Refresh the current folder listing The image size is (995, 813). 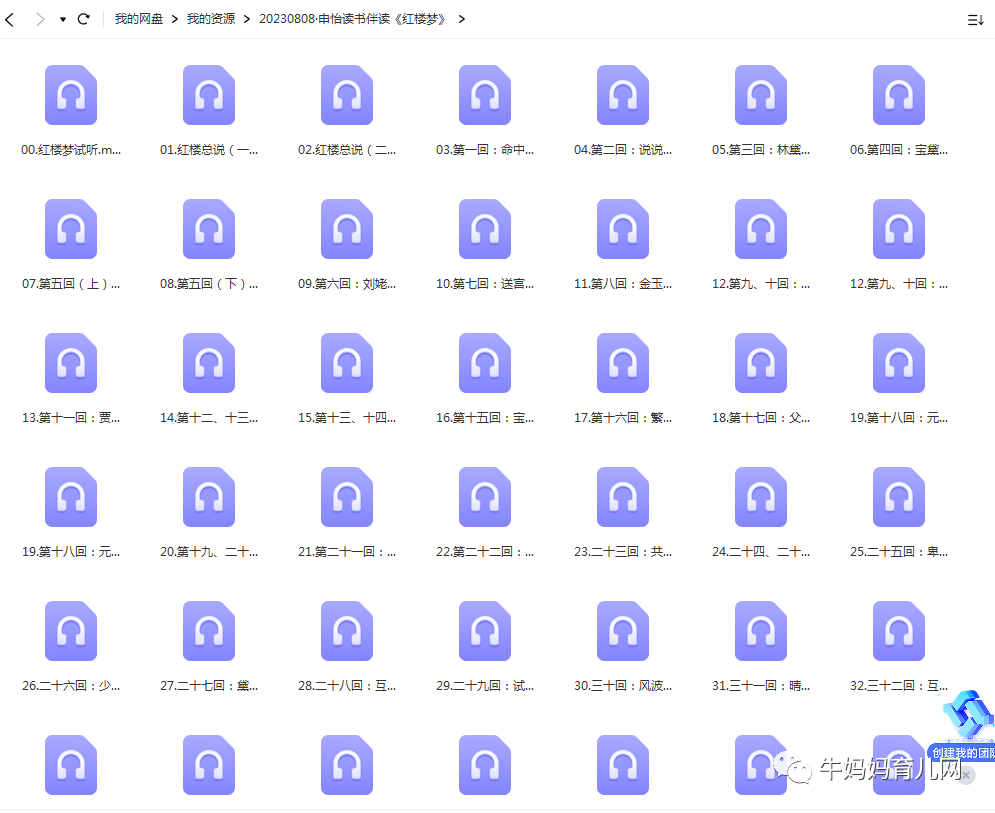[83, 19]
